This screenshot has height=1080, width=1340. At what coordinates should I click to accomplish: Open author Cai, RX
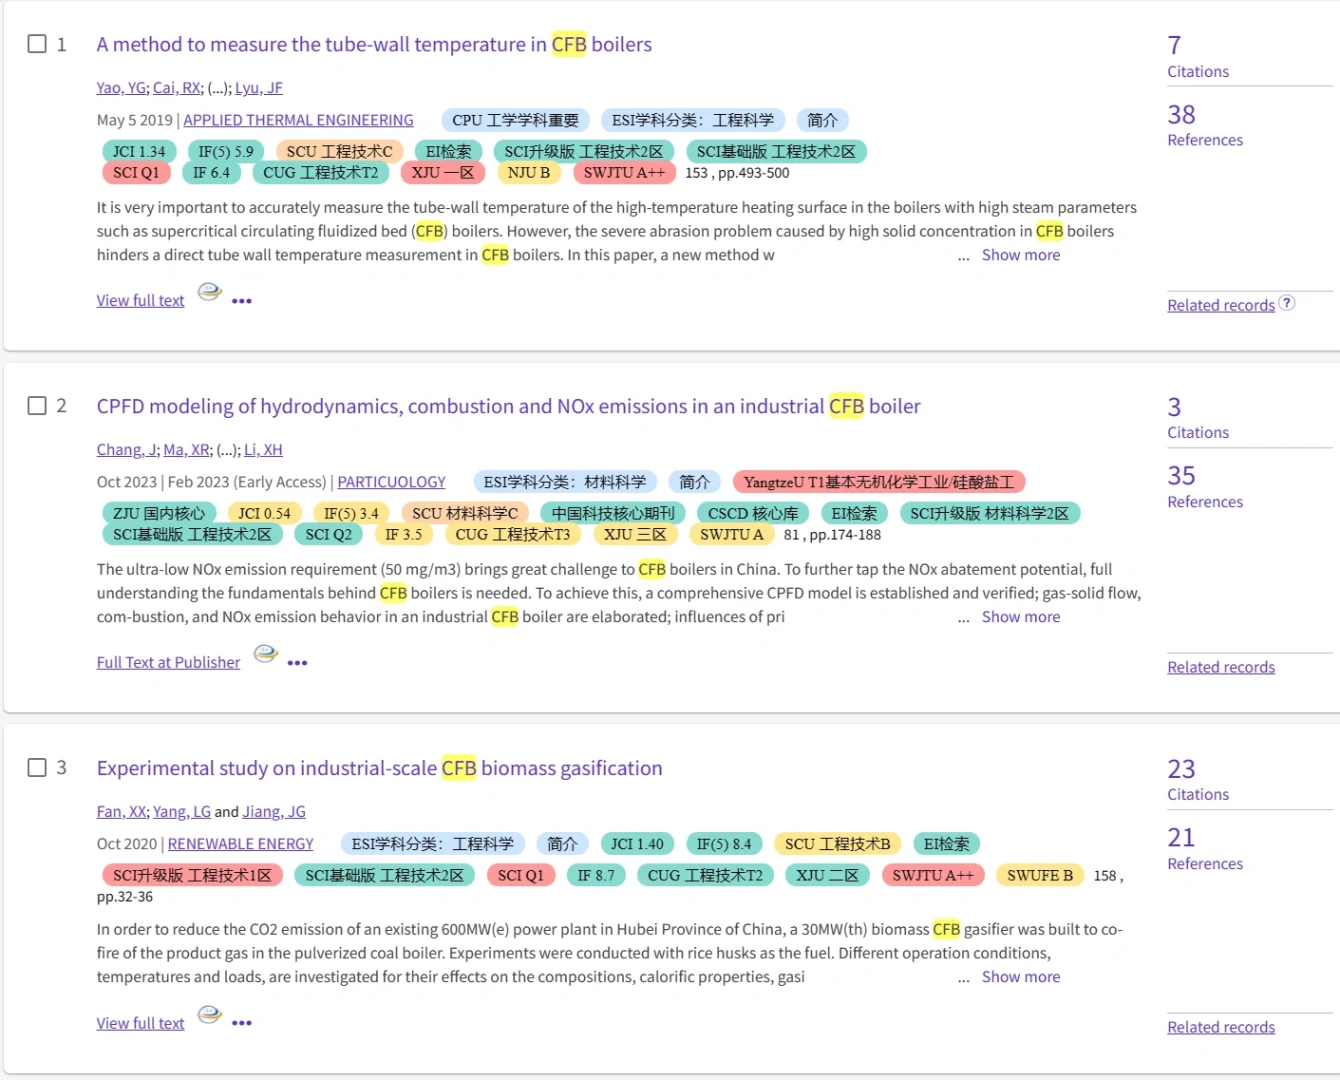click(x=177, y=88)
